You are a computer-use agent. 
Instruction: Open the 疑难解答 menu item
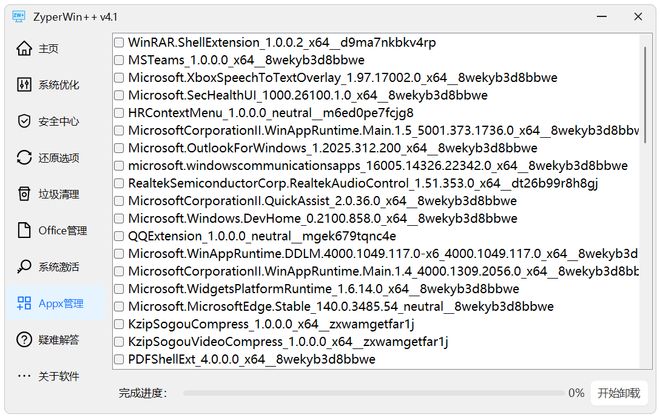(58, 340)
